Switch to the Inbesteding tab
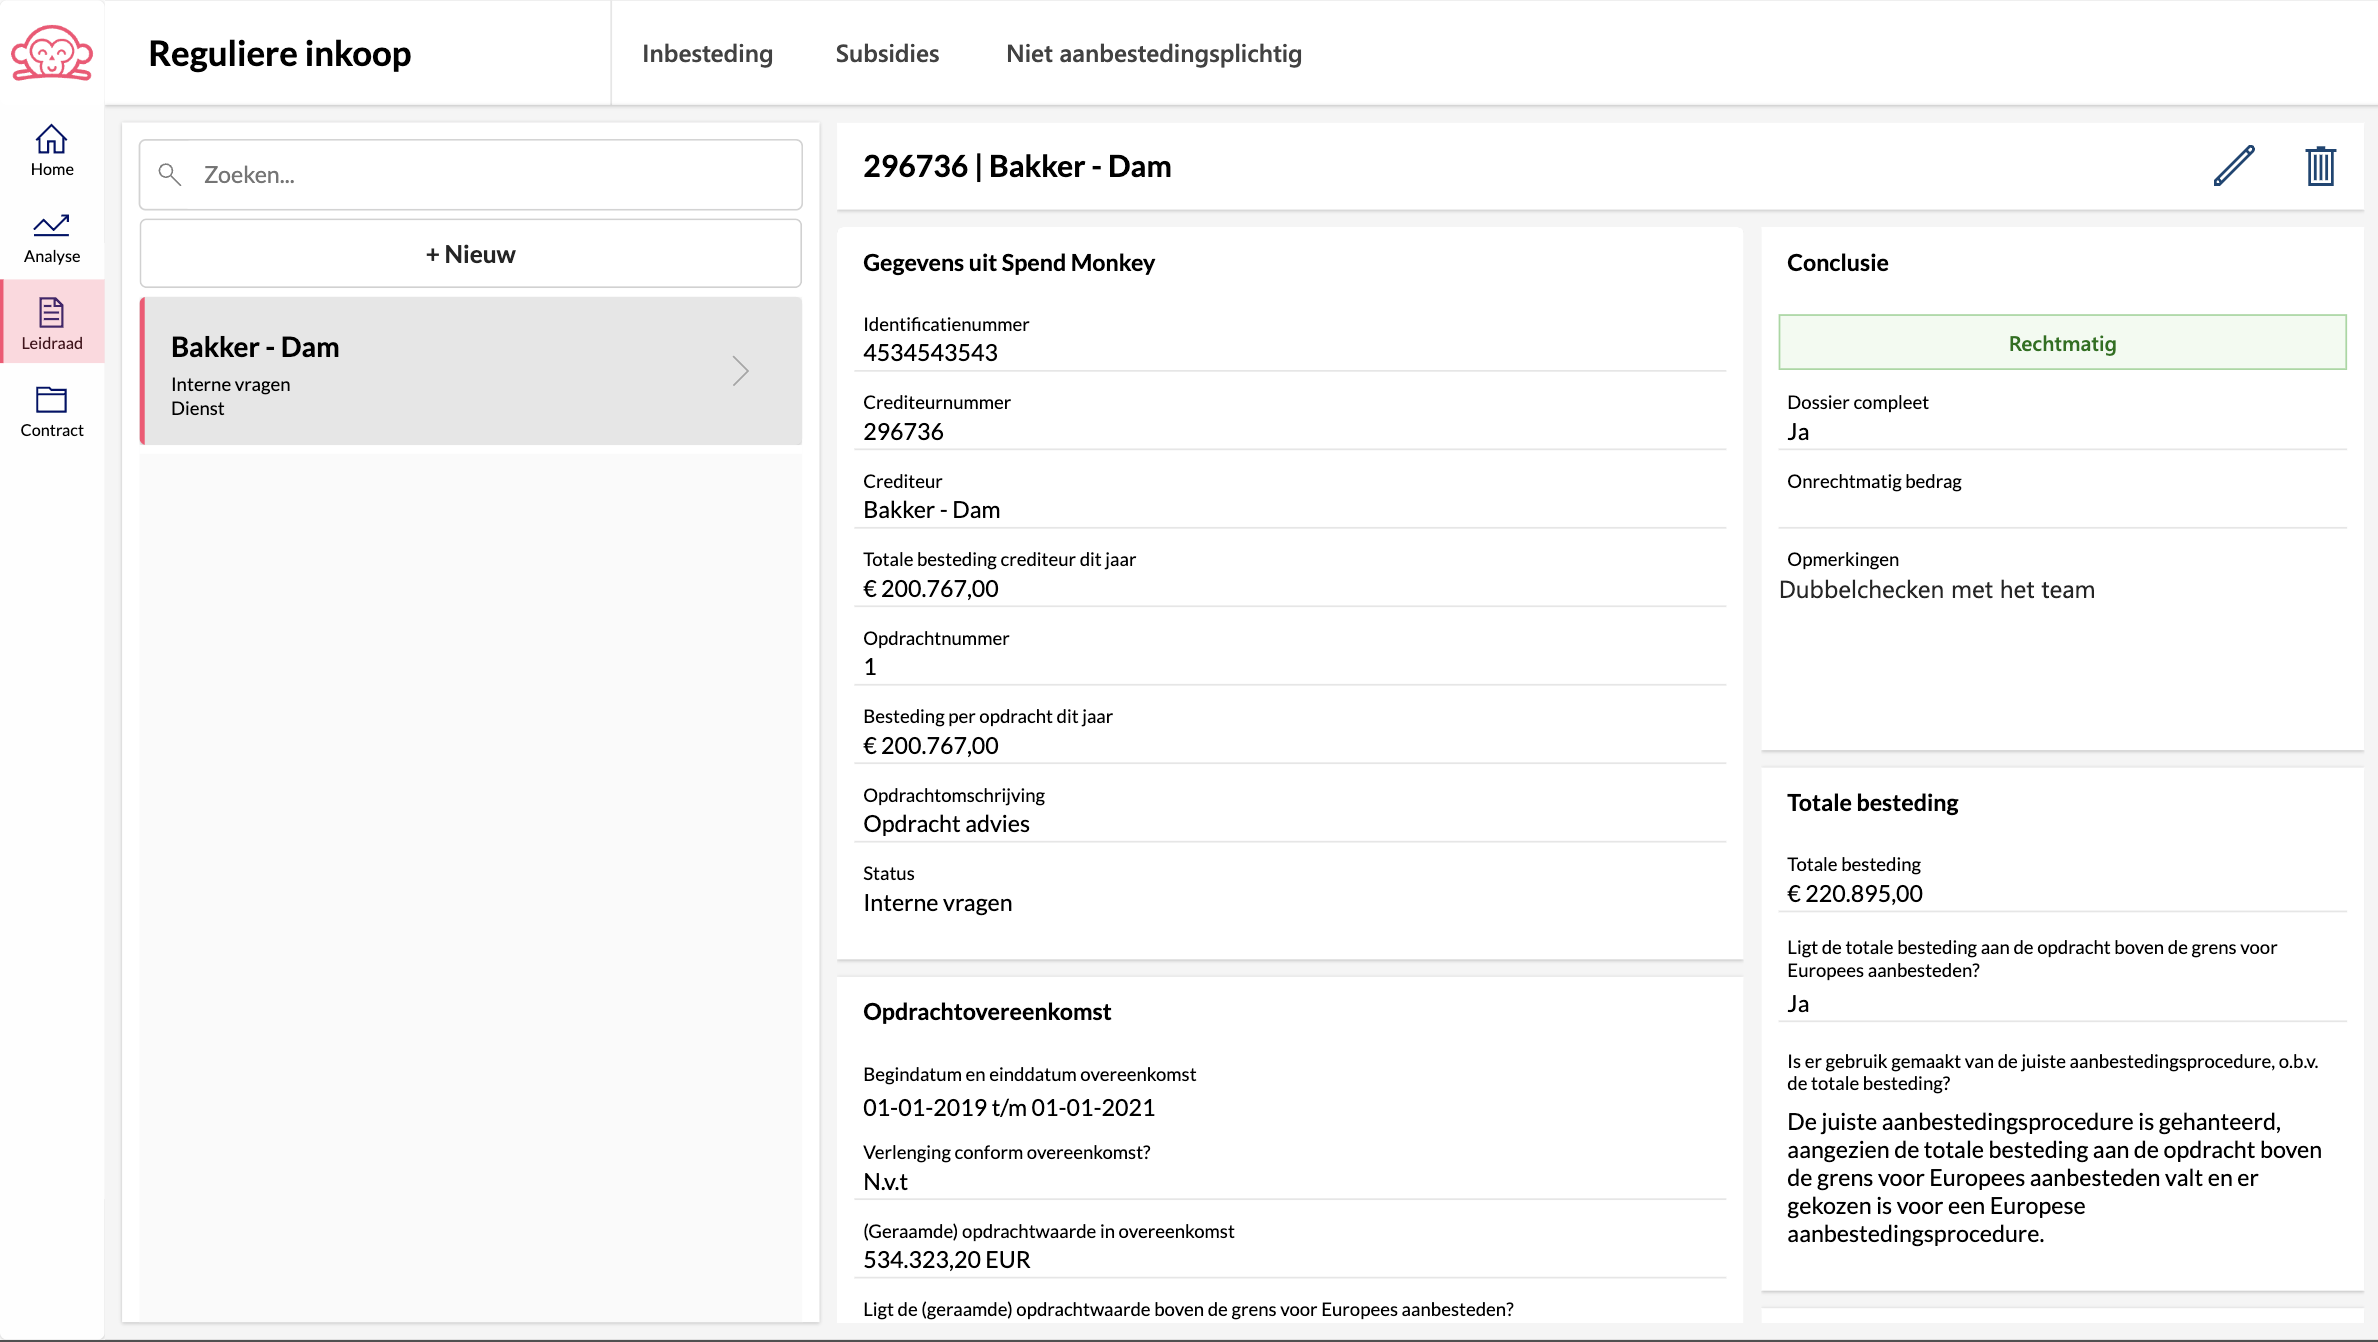2378x1342 pixels. coord(707,54)
